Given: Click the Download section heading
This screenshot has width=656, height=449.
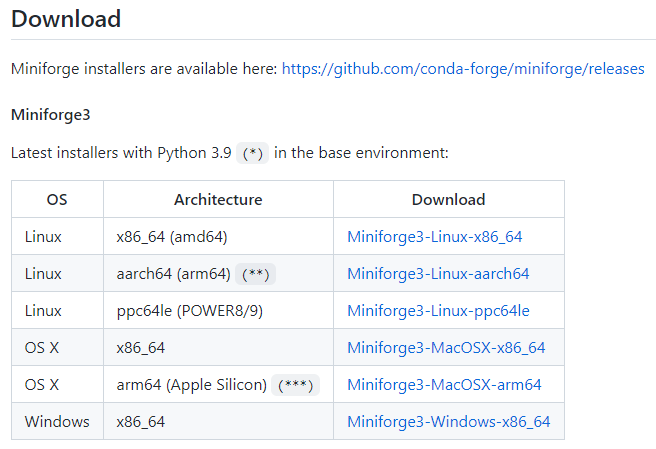Looking at the screenshot, I should click(66, 19).
